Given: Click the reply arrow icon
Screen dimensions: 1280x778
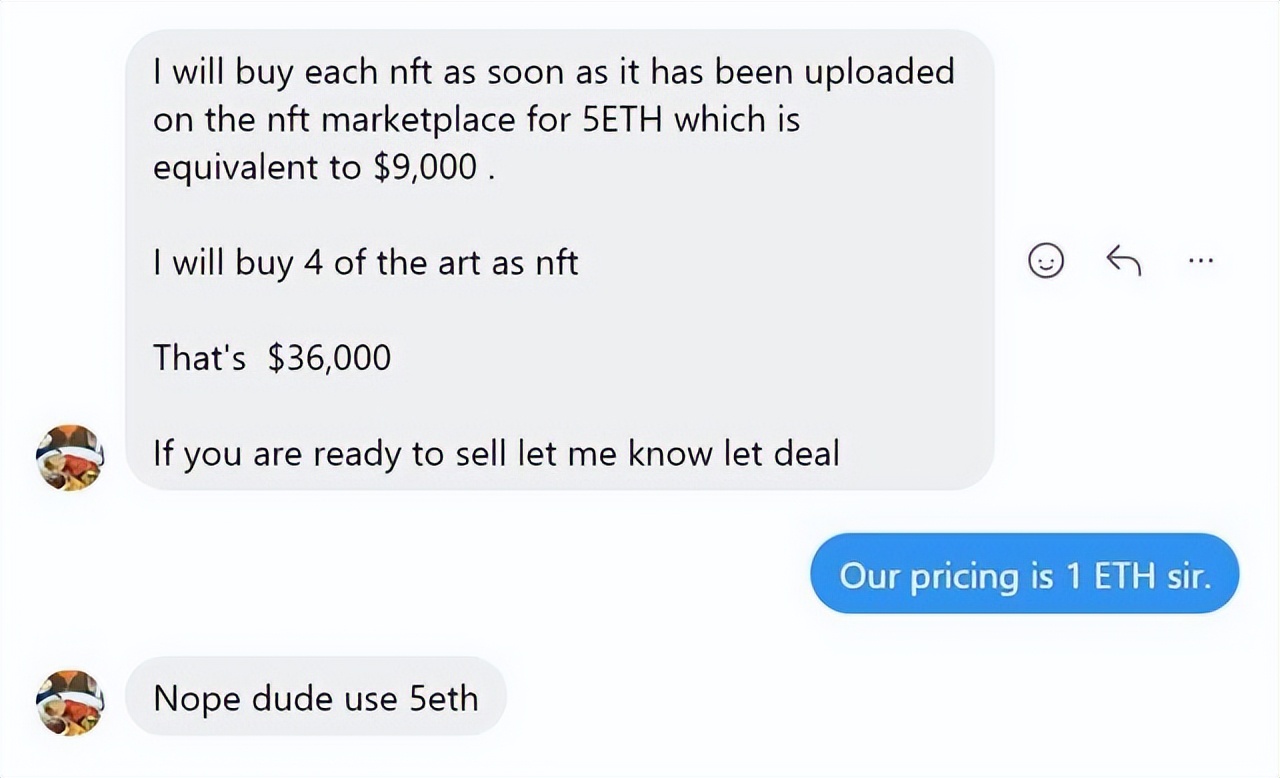Looking at the screenshot, I should (x=1124, y=262).
